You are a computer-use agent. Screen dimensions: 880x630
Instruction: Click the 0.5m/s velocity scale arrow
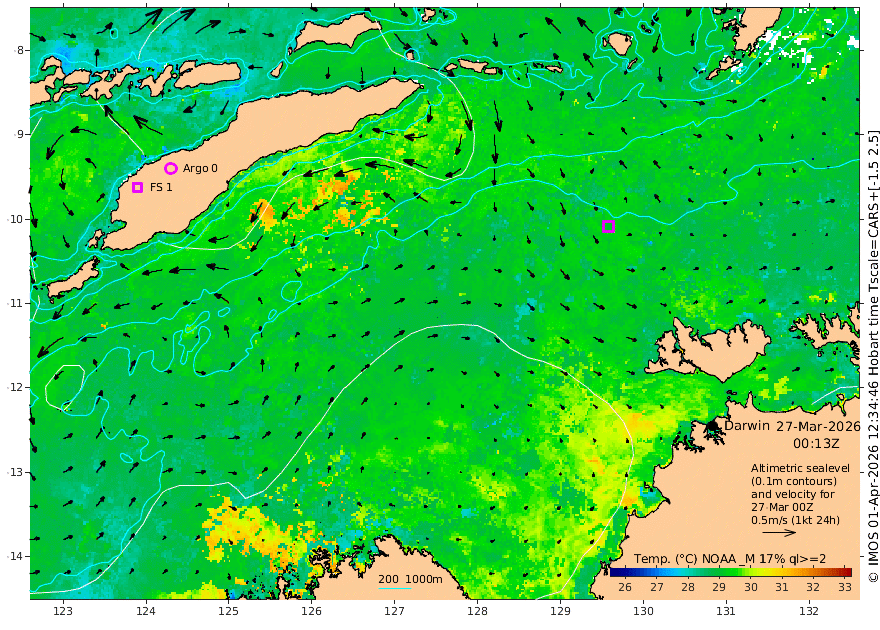click(x=779, y=532)
